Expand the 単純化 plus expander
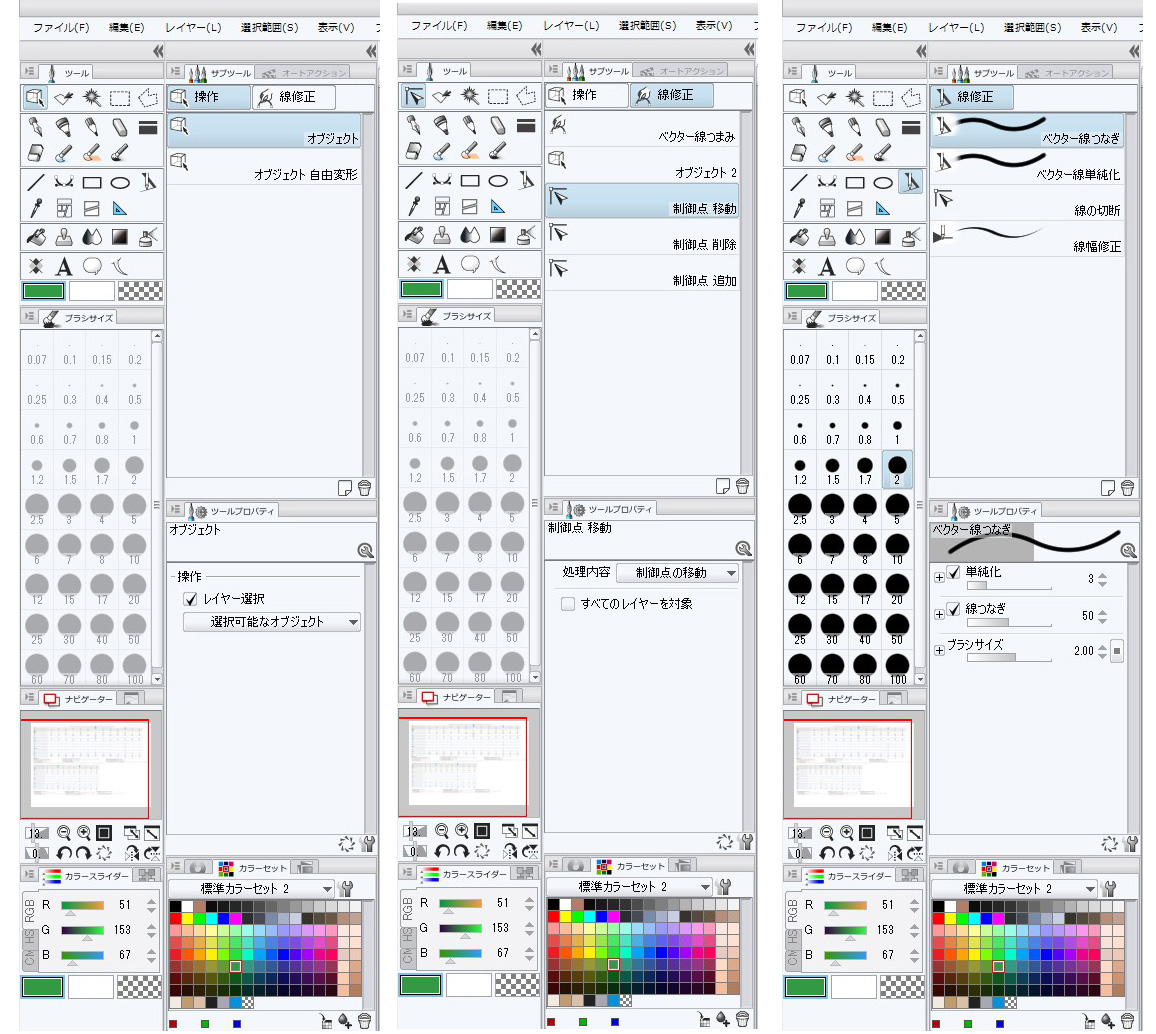Image resolution: width=1156 pixels, height=1034 pixels. 939,578
